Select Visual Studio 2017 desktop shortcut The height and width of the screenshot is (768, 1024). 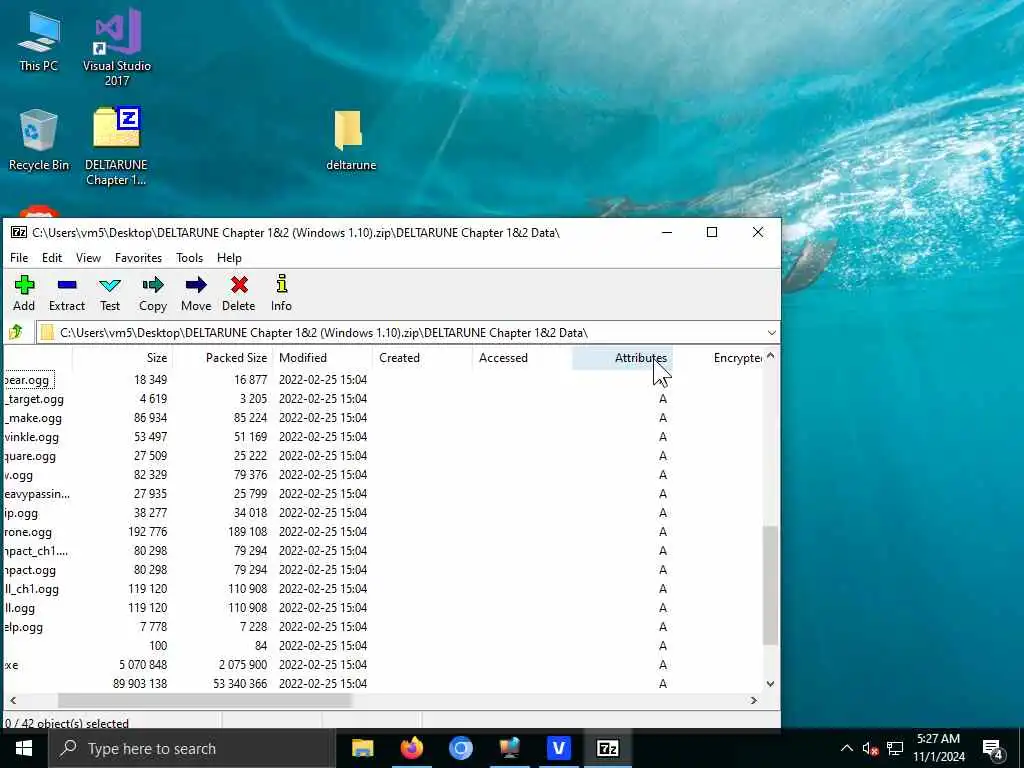point(117,47)
